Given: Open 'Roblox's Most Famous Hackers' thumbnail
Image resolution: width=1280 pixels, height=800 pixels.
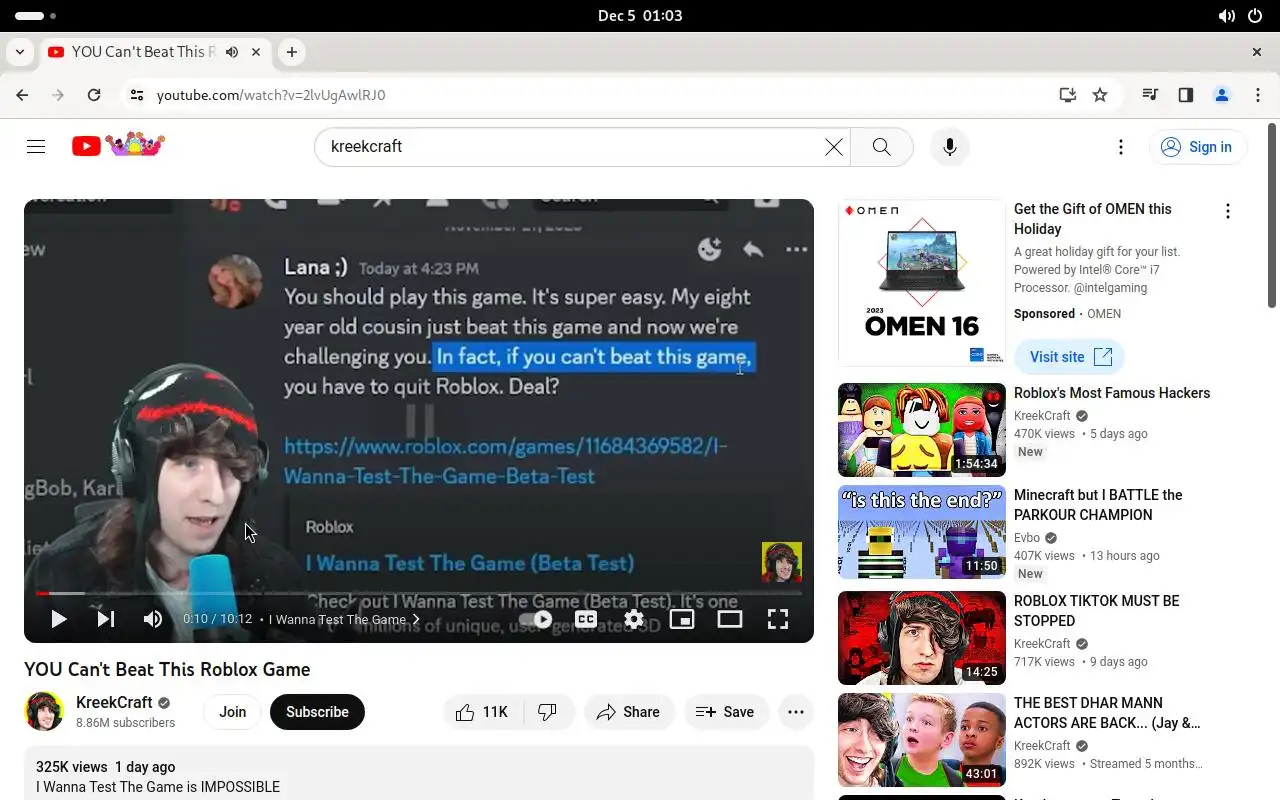Looking at the screenshot, I should pos(922,430).
